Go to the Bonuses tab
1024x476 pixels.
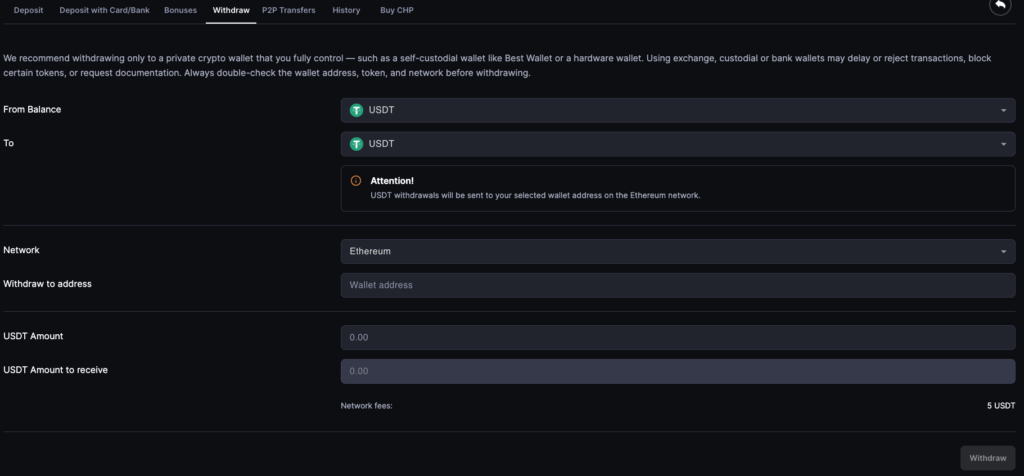pyautogui.click(x=180, y=10)
